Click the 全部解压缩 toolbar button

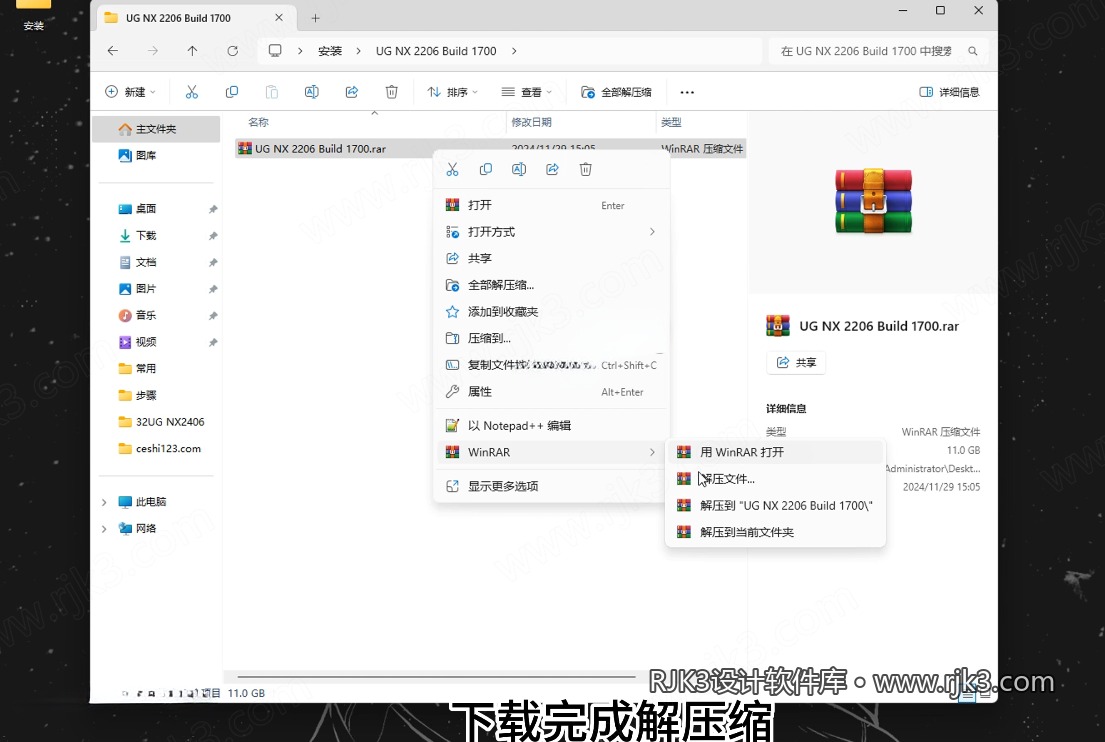coord(616,92)
